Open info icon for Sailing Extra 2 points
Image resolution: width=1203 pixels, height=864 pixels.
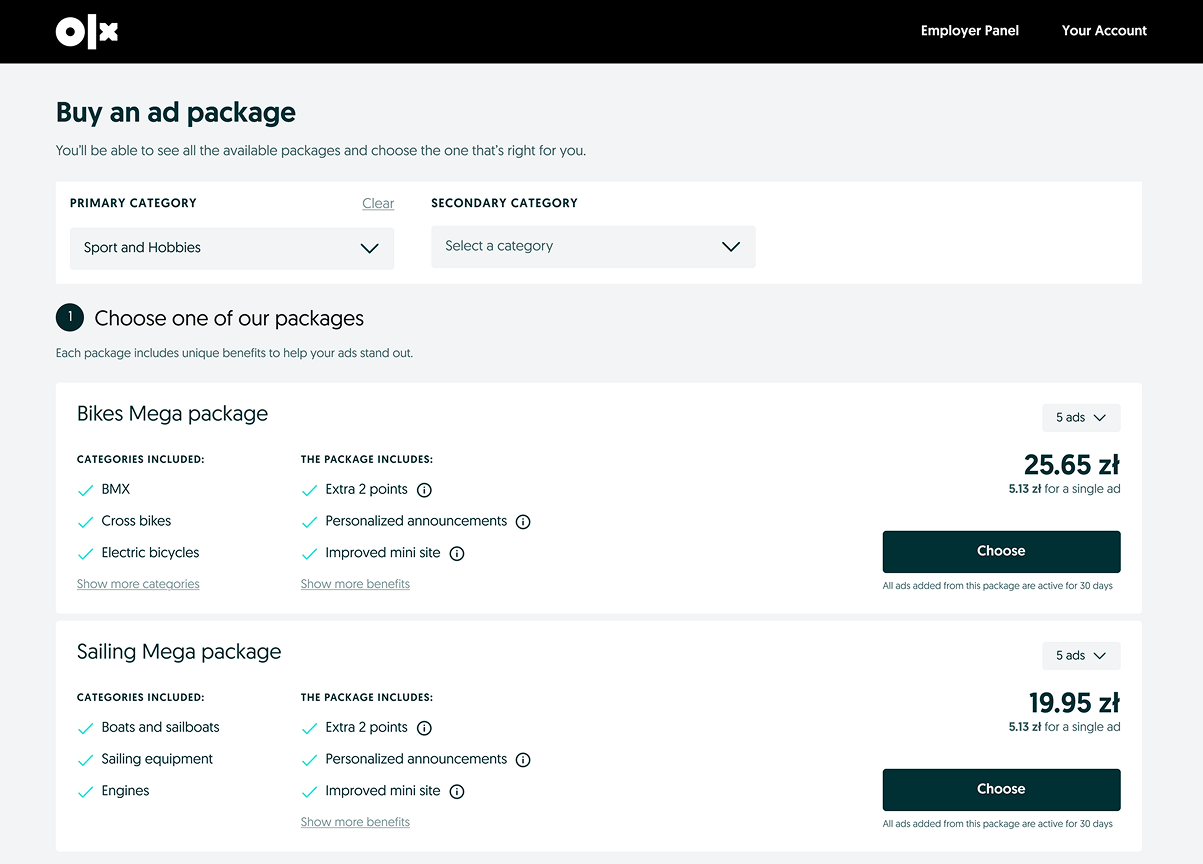click(424, 728)
